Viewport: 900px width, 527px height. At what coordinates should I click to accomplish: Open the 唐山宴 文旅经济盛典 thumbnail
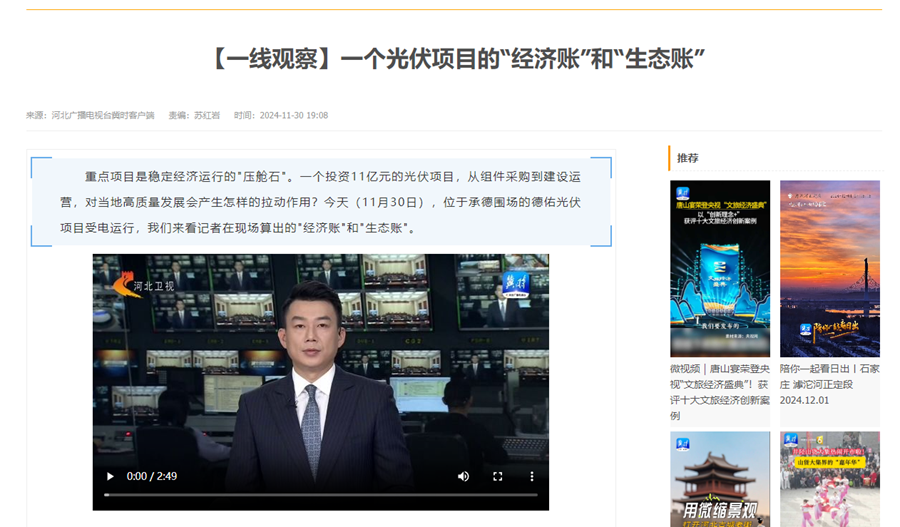719,268
